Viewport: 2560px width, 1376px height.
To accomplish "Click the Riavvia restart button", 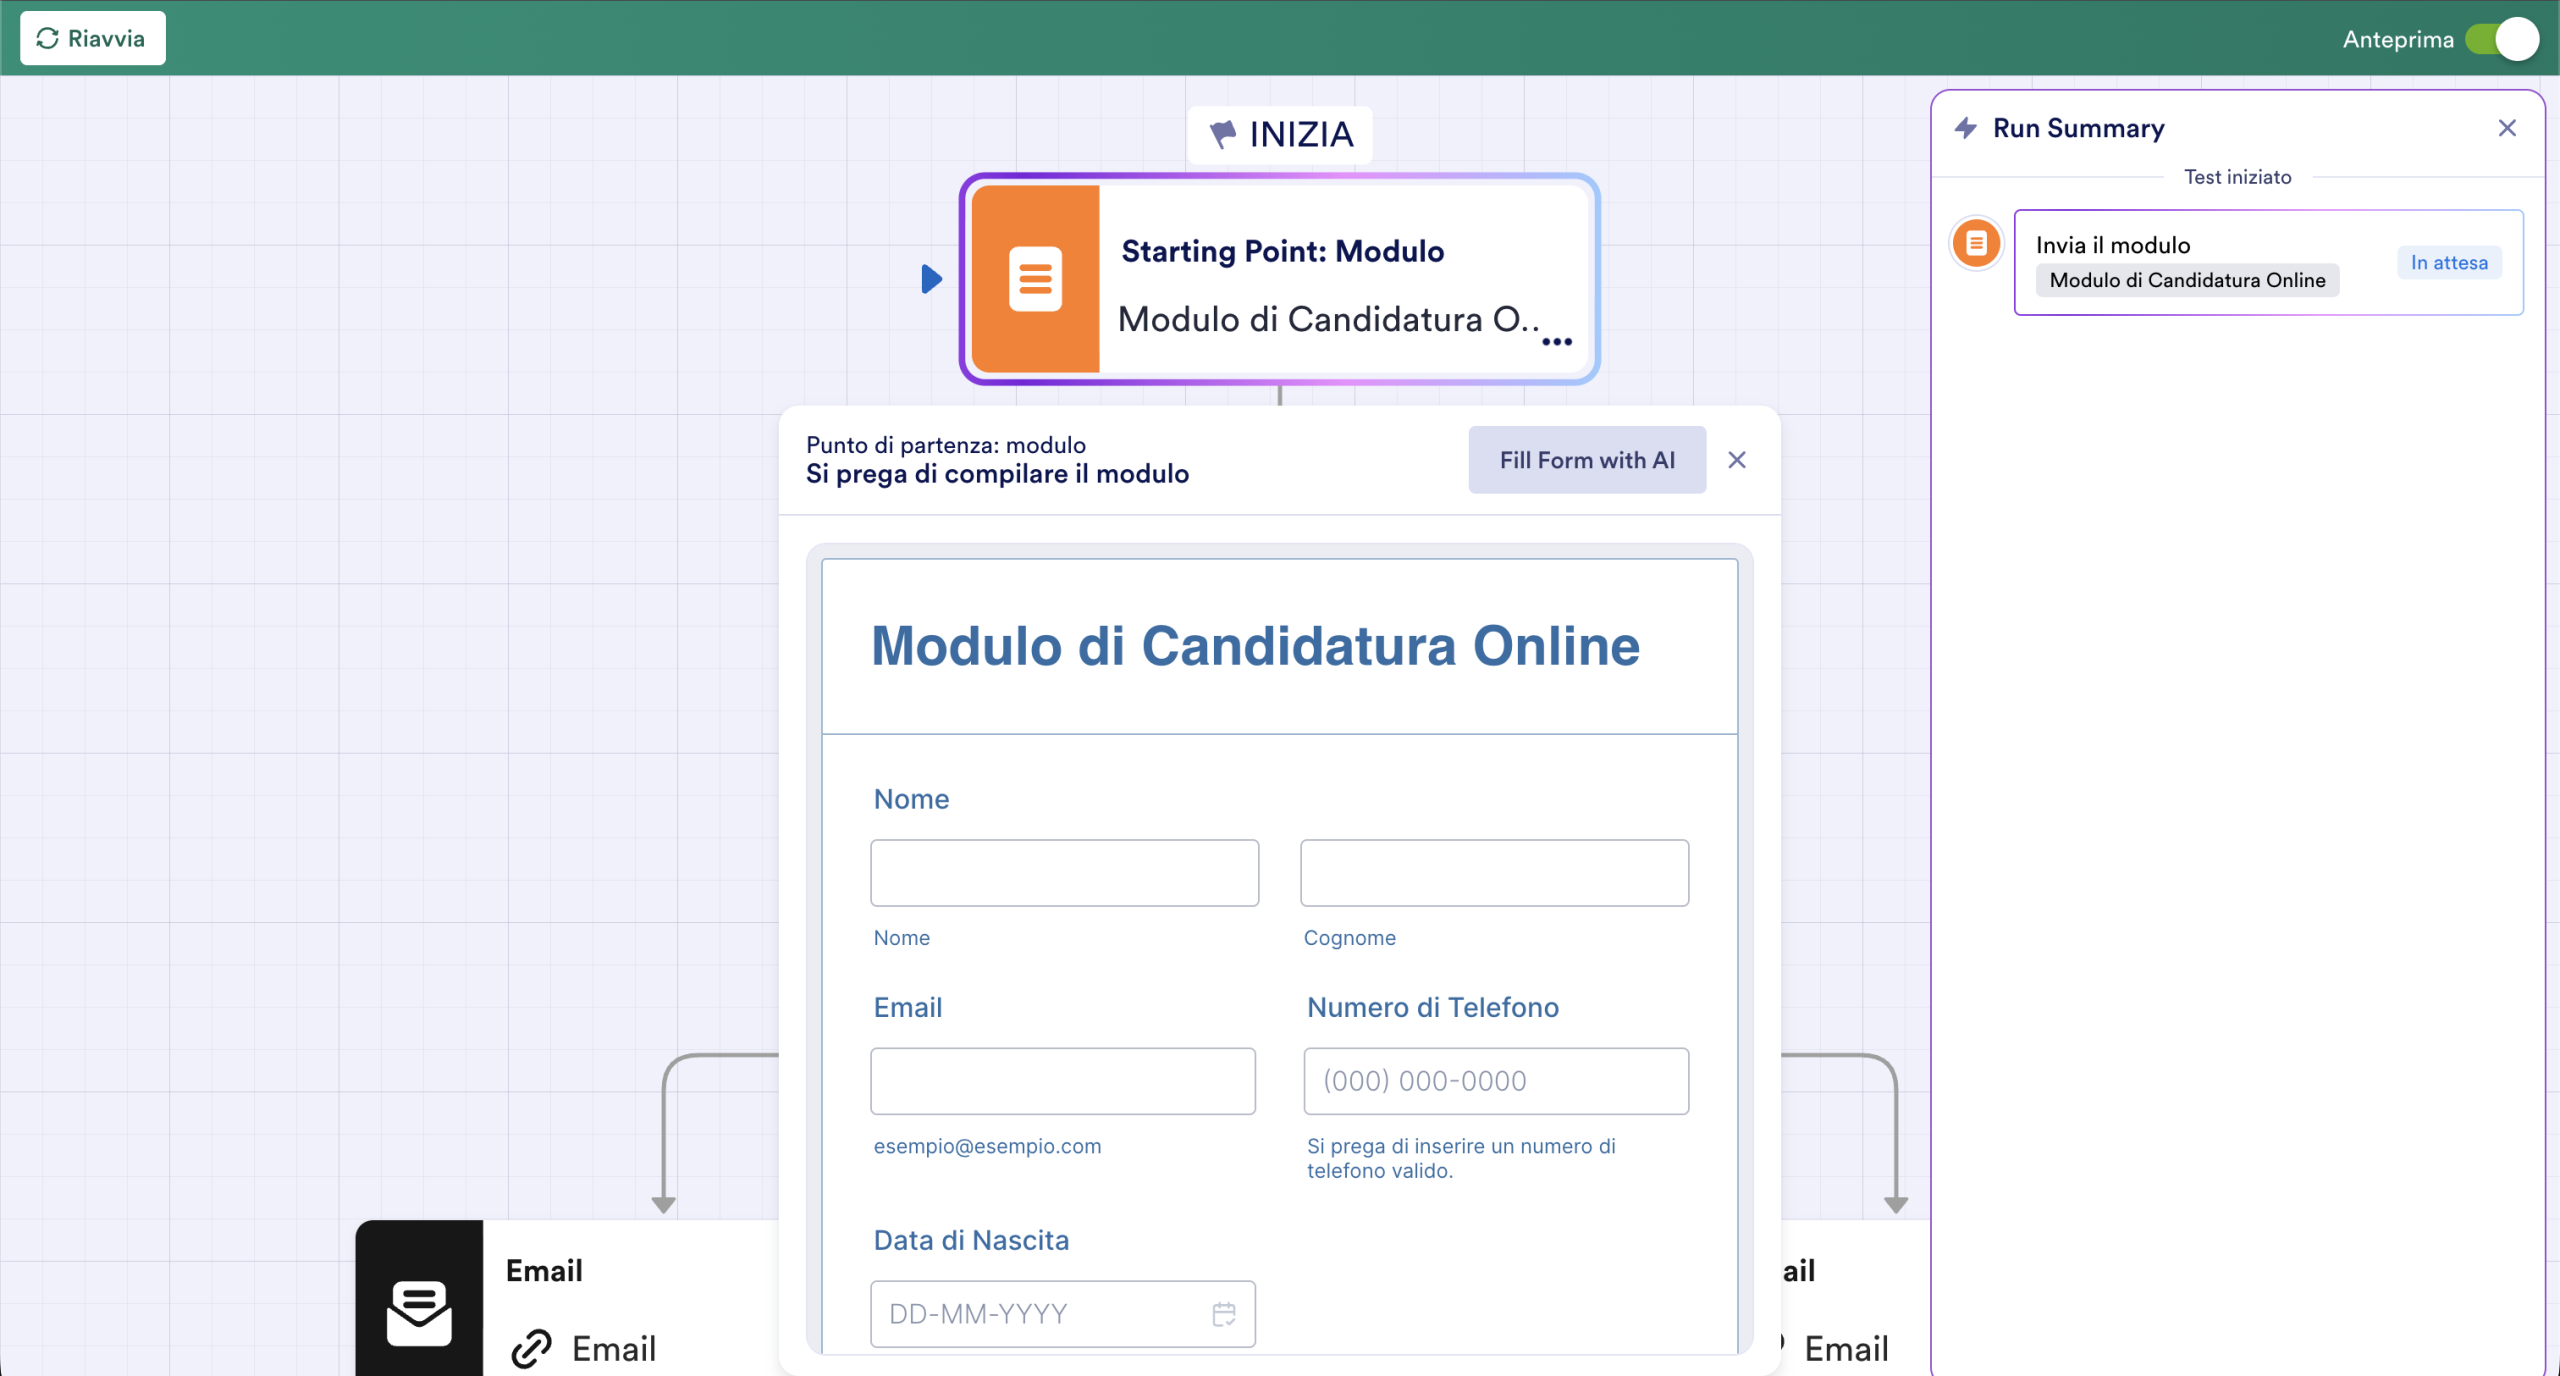I will (x=92, y=38).
